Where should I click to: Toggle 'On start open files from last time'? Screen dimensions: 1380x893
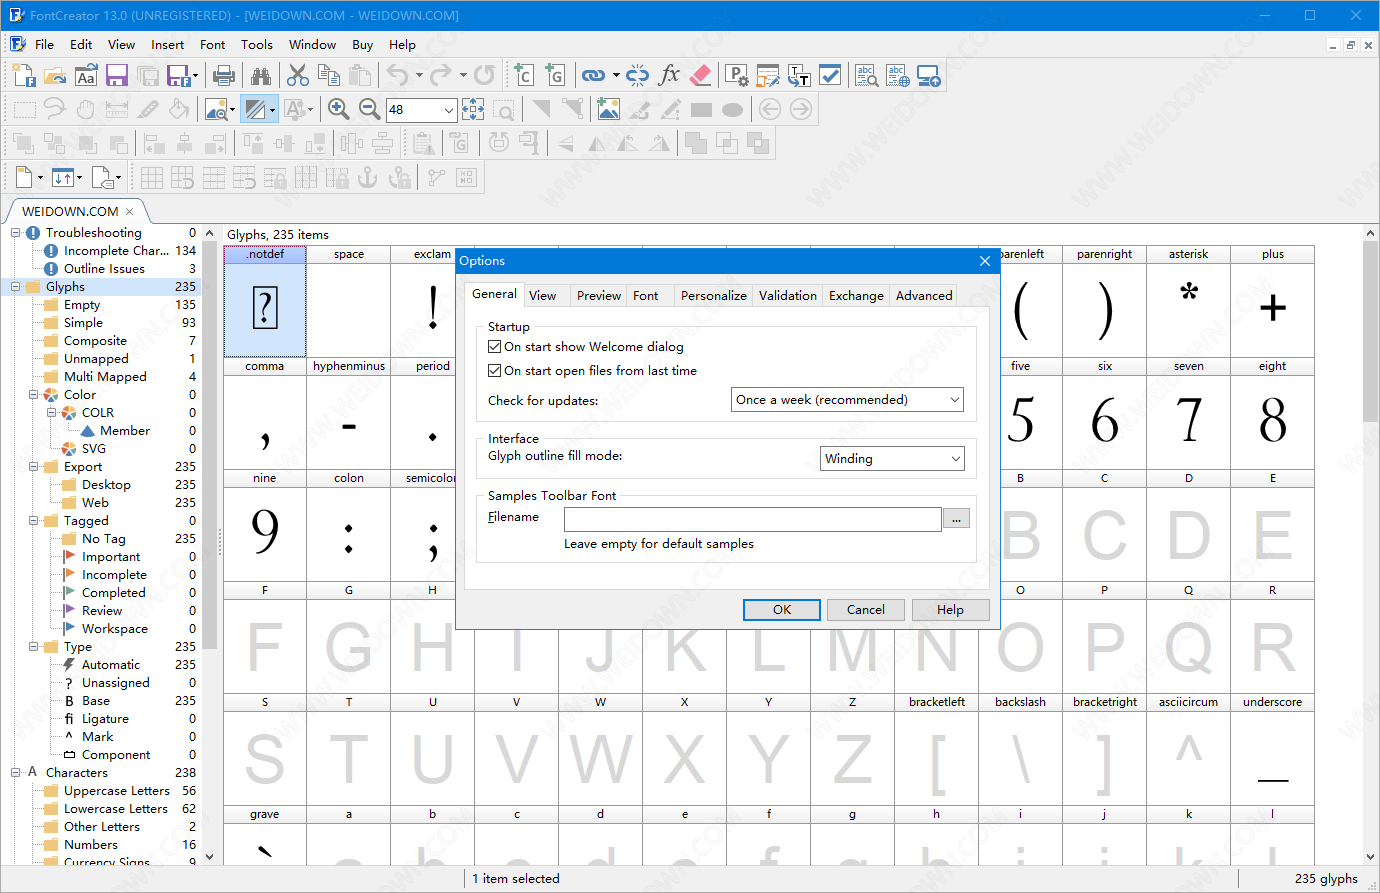pos(494,371)
